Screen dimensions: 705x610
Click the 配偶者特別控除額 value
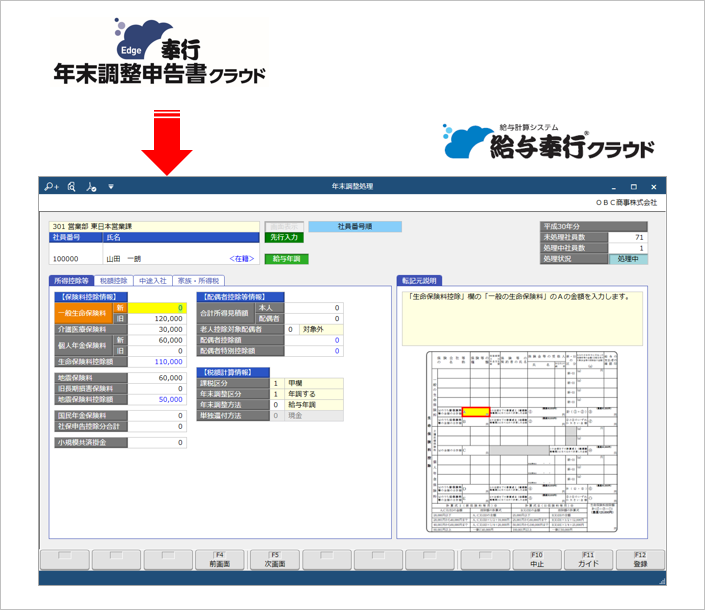click(x=314, y=351)
